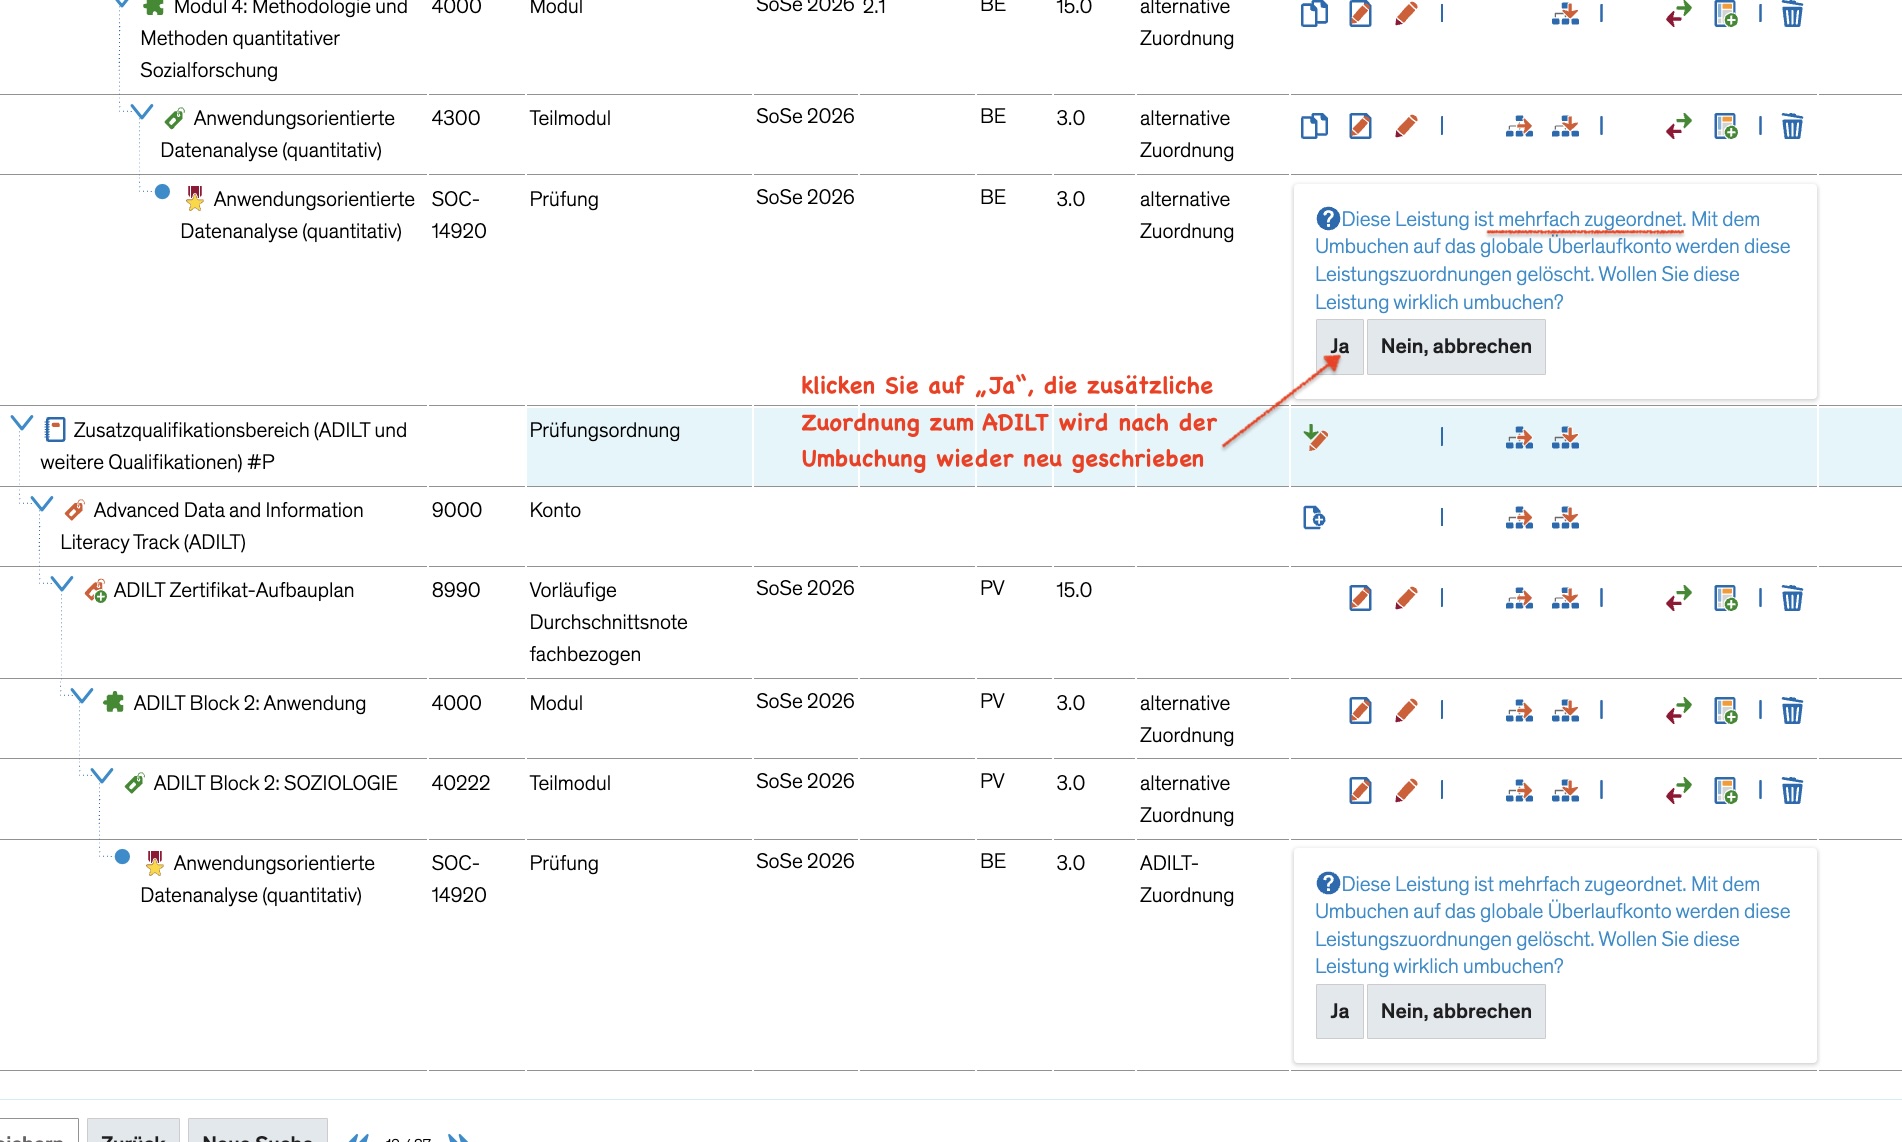
Task: Click the pencil with green arrow icon in the Prüfungsordnung row
Action: click(x=1315, y=437)
